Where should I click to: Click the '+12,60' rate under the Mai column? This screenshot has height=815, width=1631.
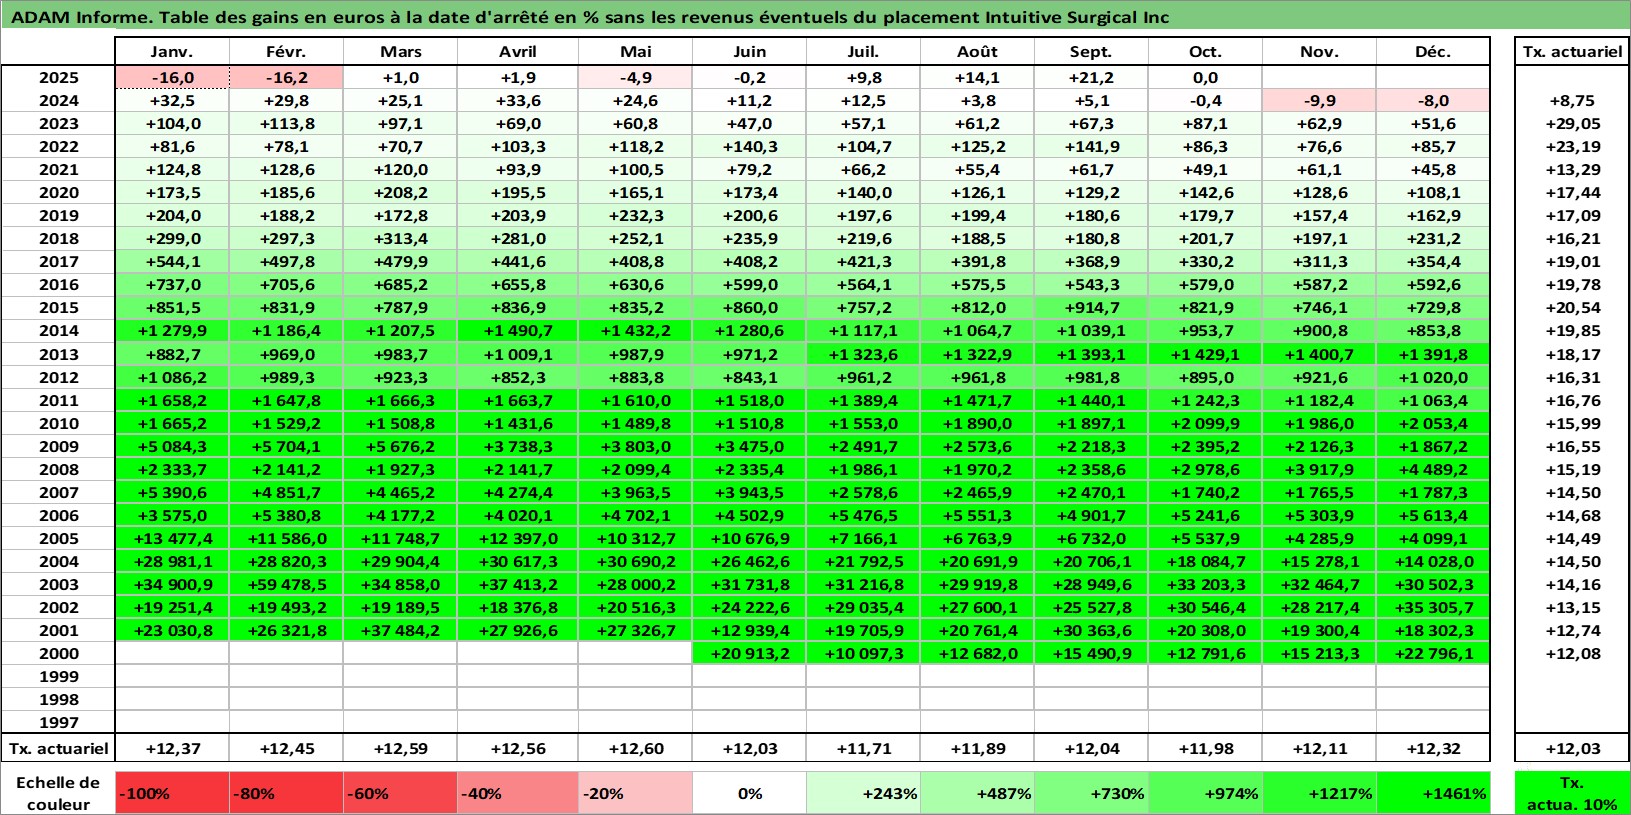(x=635, y=748)
